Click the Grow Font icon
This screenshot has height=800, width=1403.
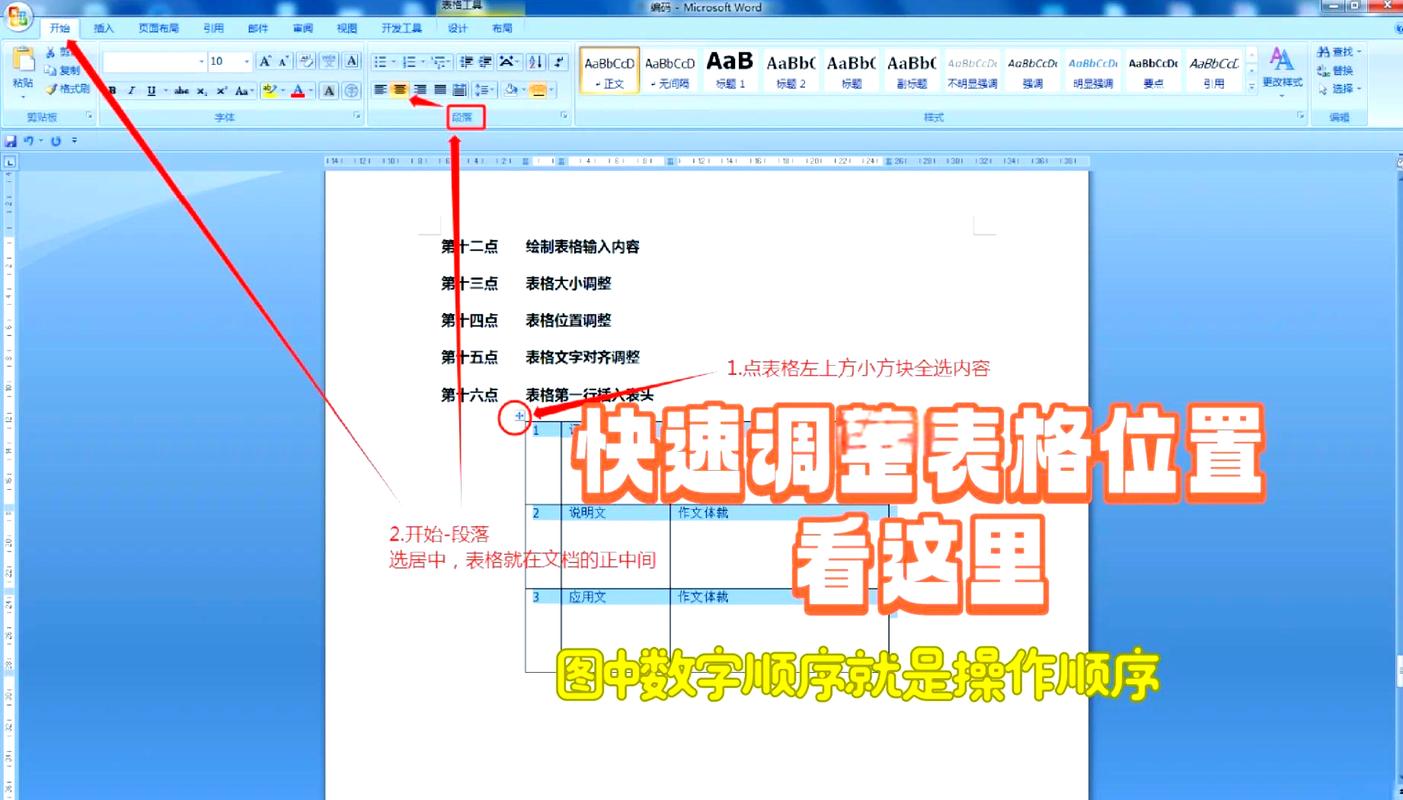(265, 61)
